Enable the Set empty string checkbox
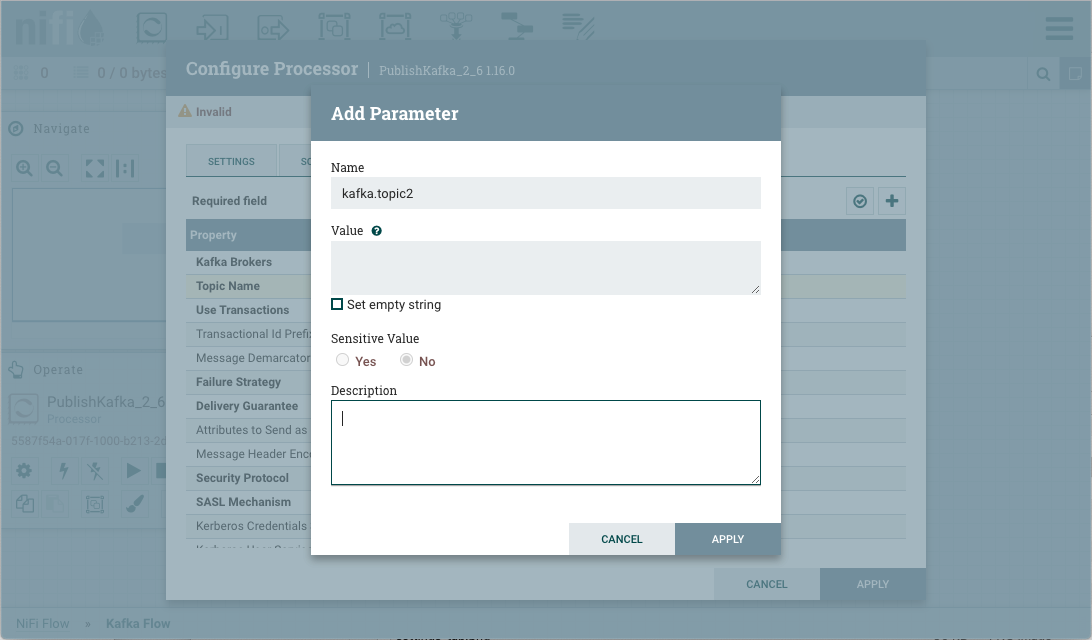The height and width of the screenshot is (640, 1092). tap(337, 304)
